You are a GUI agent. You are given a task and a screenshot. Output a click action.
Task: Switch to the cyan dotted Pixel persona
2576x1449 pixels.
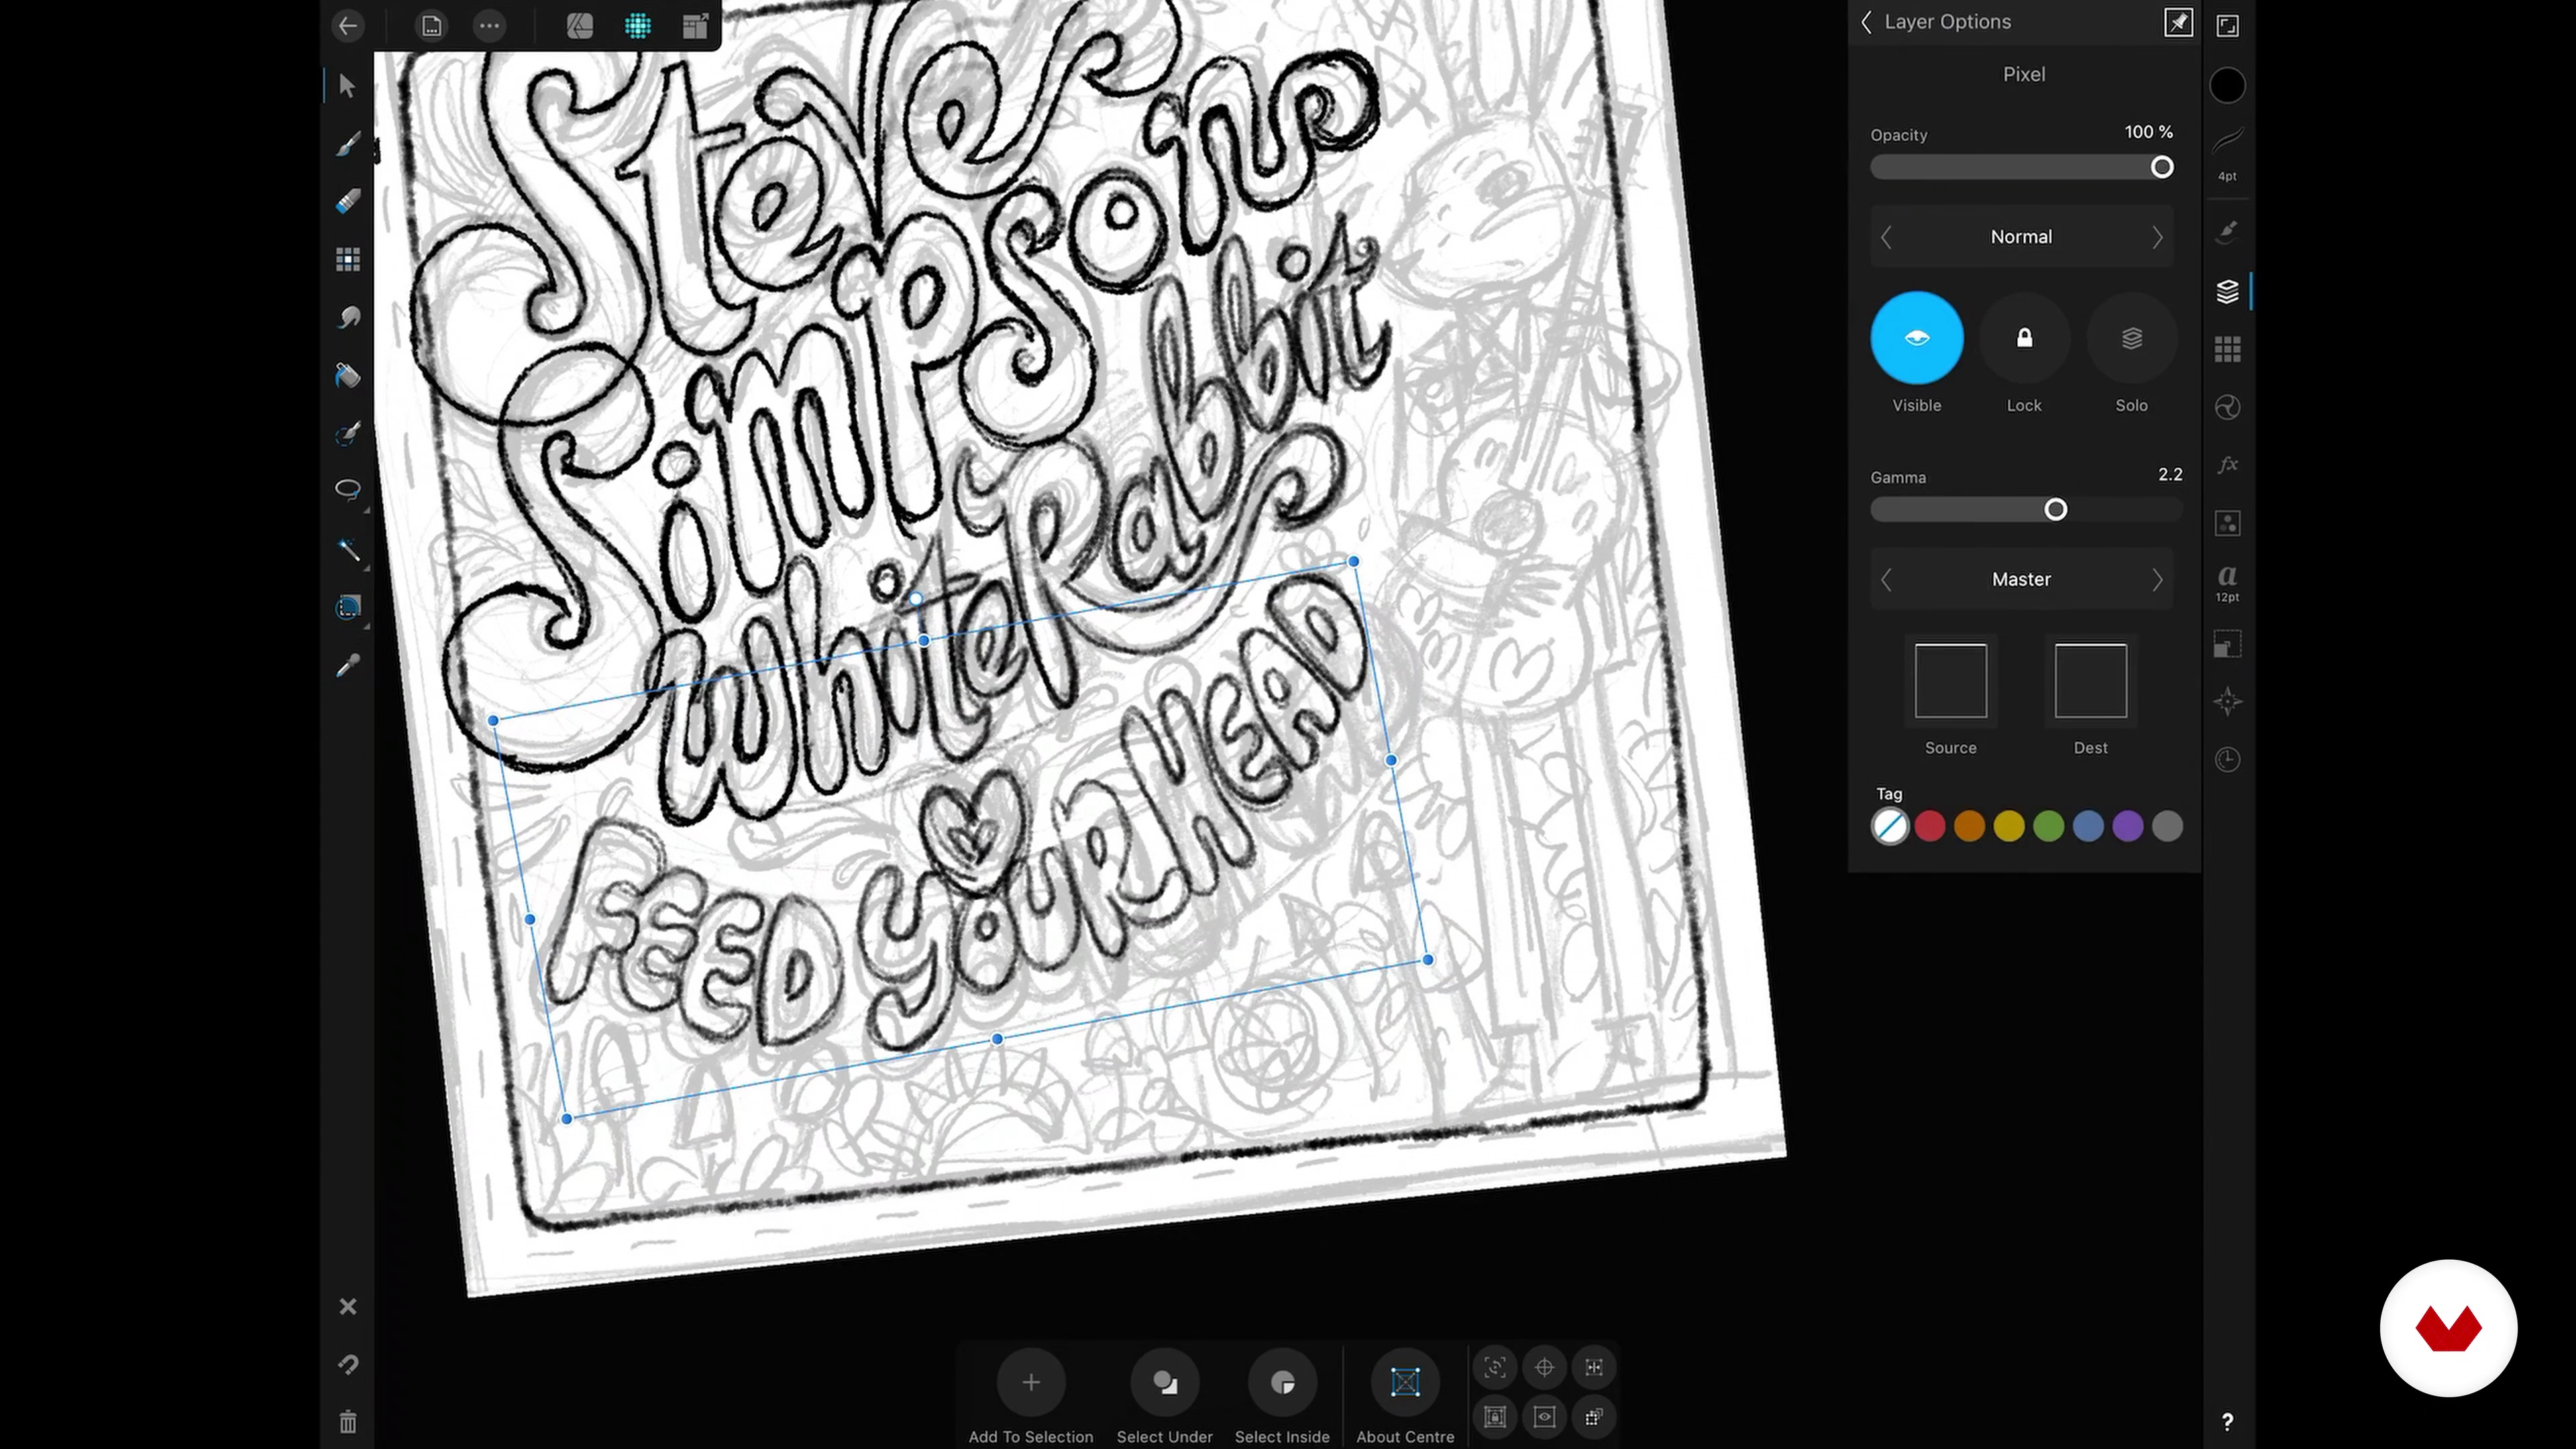[638, 26]
